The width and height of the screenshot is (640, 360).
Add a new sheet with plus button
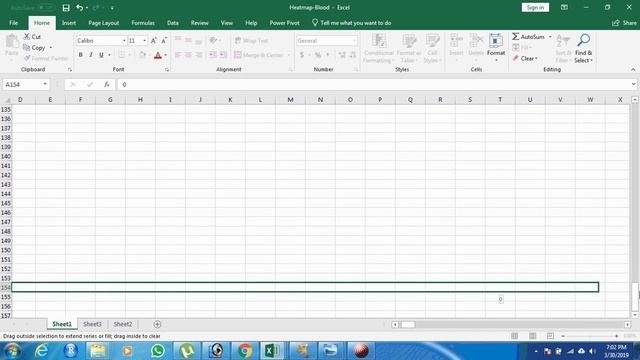coord(157,324)
